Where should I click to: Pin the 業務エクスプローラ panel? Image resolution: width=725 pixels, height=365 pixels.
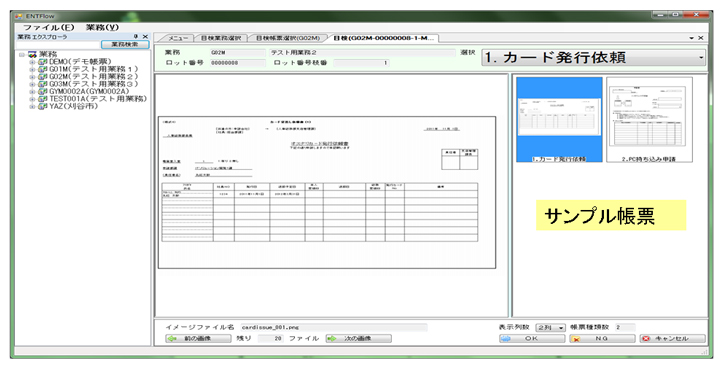(x=136, y=37)
